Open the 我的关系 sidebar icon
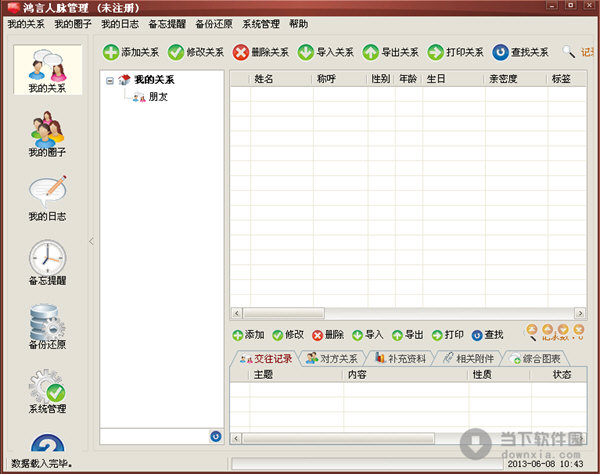 tap(48, 70)
